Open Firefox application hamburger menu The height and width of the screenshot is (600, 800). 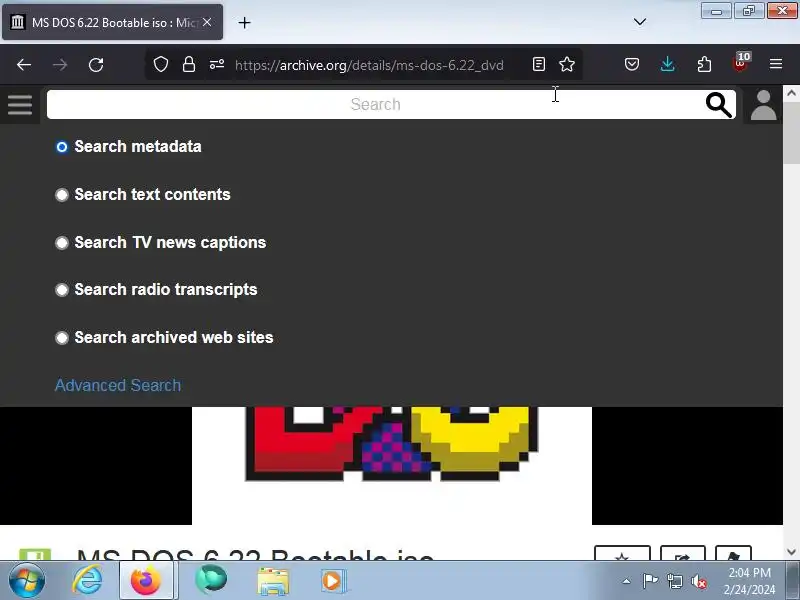point(776,64)
